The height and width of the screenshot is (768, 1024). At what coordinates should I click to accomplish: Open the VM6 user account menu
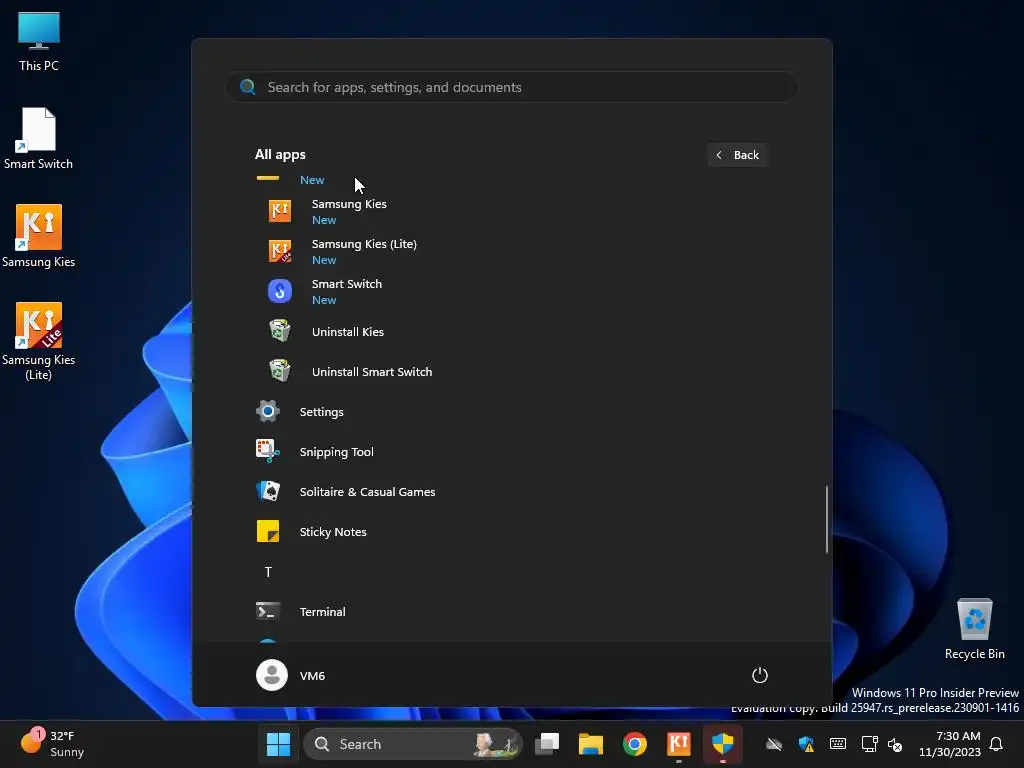[291, 675]
